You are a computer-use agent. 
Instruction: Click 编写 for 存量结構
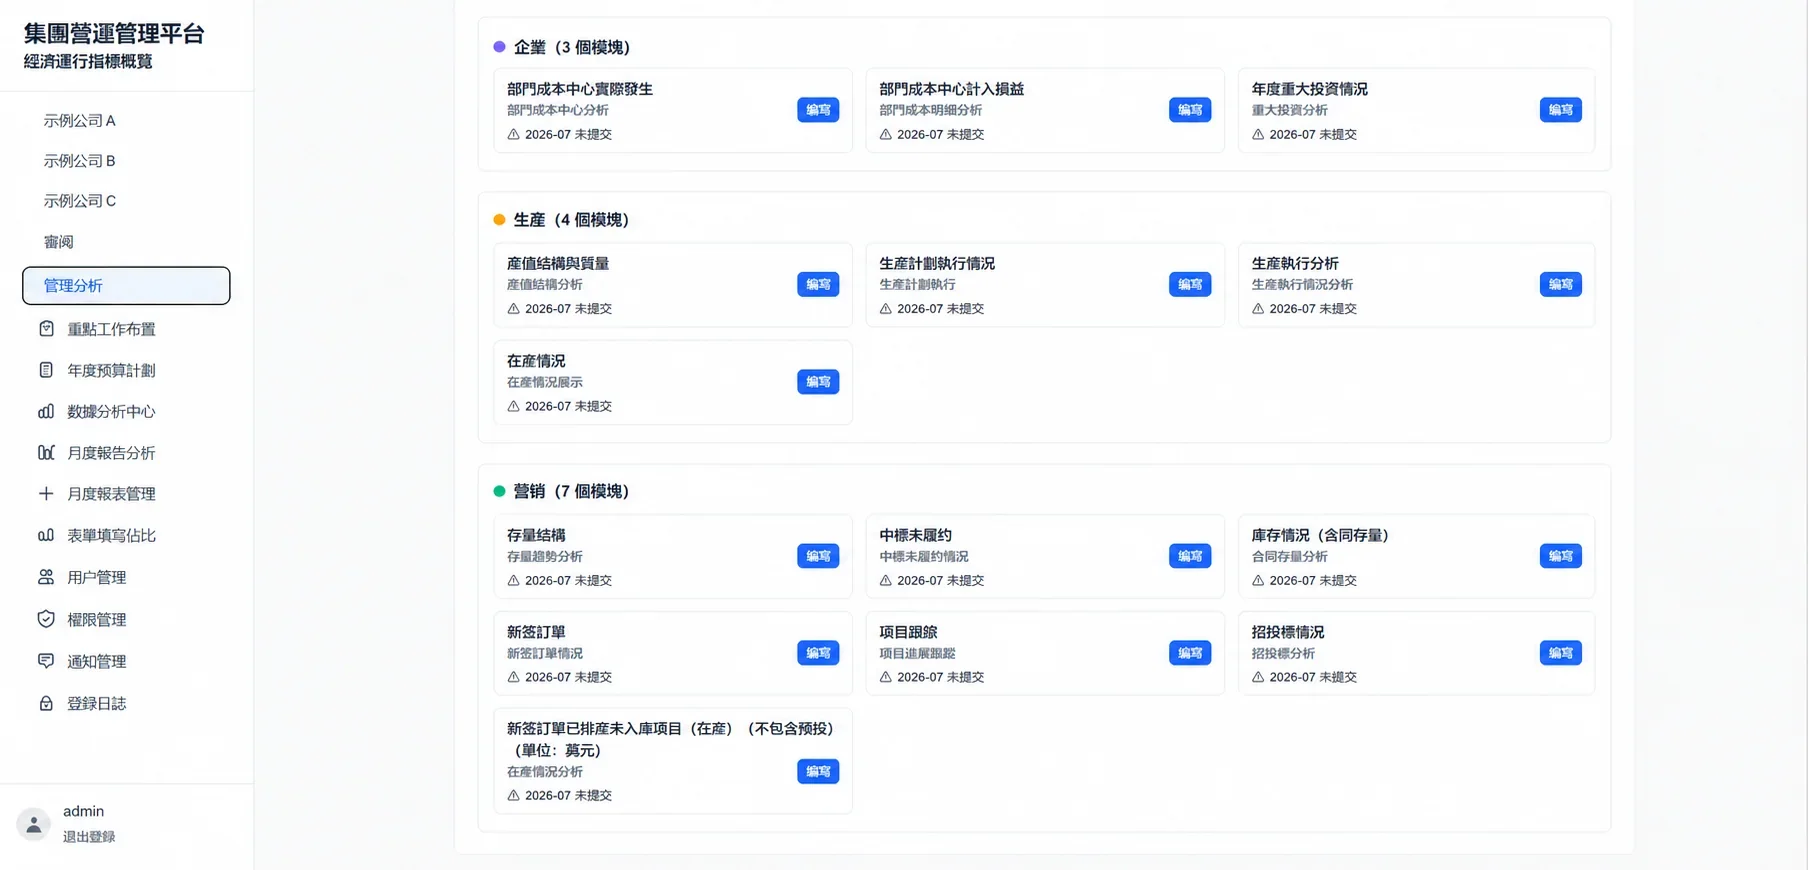coord(818,556)
